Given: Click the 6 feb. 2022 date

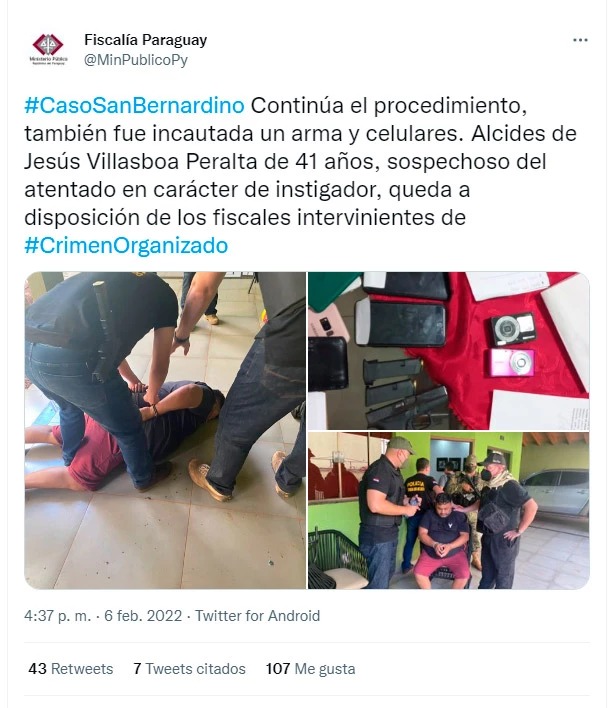Looking at the screenshot, I should pyautogui.click(x=143, y=615).
